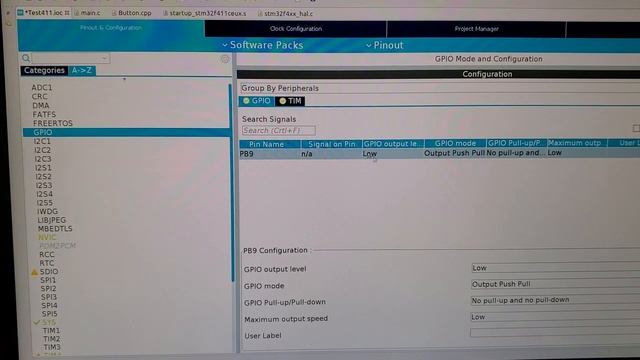Open the GPIO output level dropdown
Screen dimensions: 640x360
tap(555, 268)
